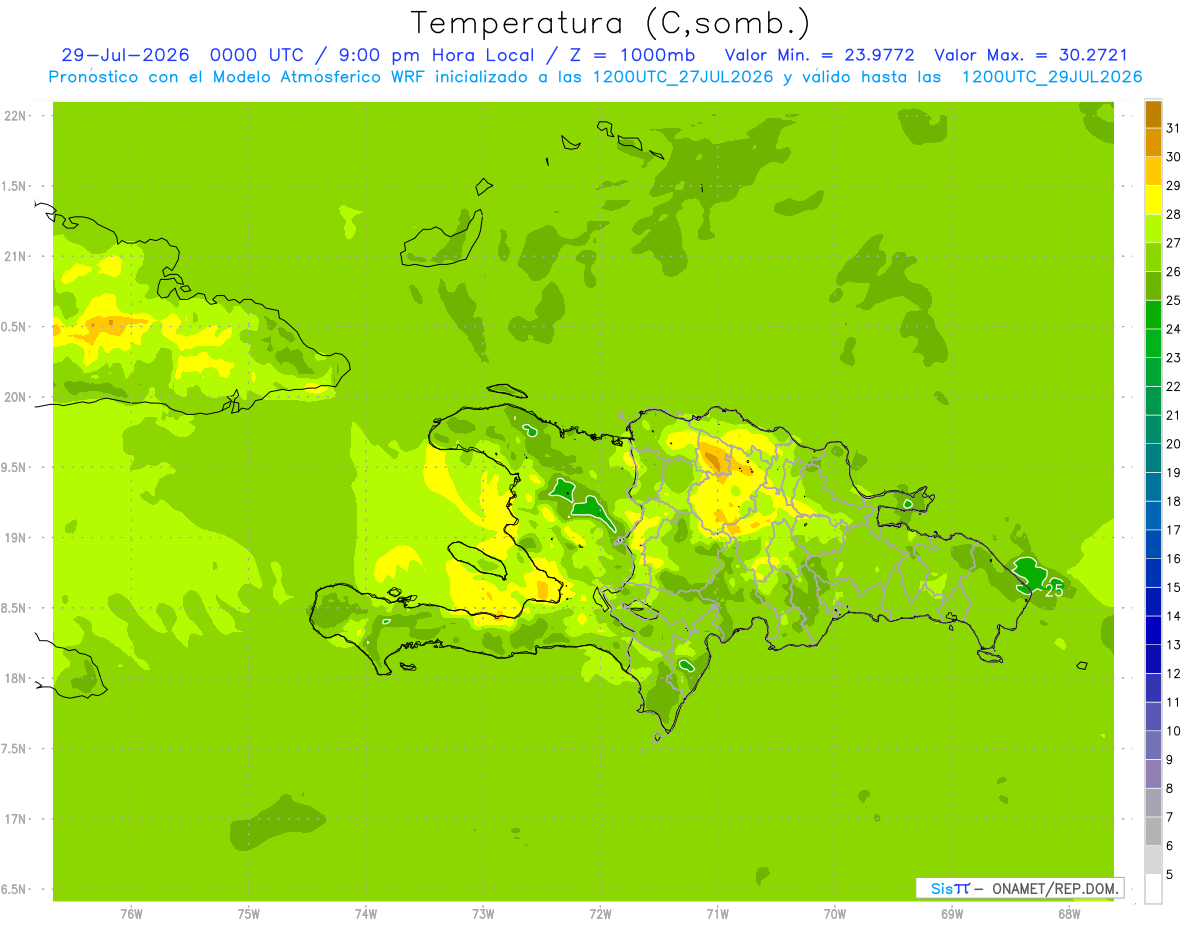Image resolution: width=1200 pixels, height=927 pixels.
Task: Select the pressure level 'Z = 1000mb'
Action: (633, 55)
